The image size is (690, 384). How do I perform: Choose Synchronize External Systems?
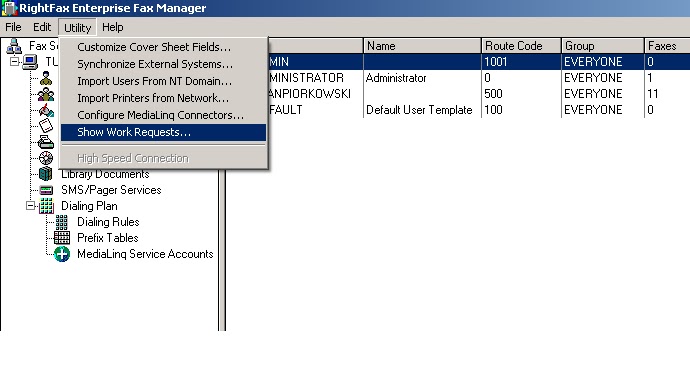point(163,64)
